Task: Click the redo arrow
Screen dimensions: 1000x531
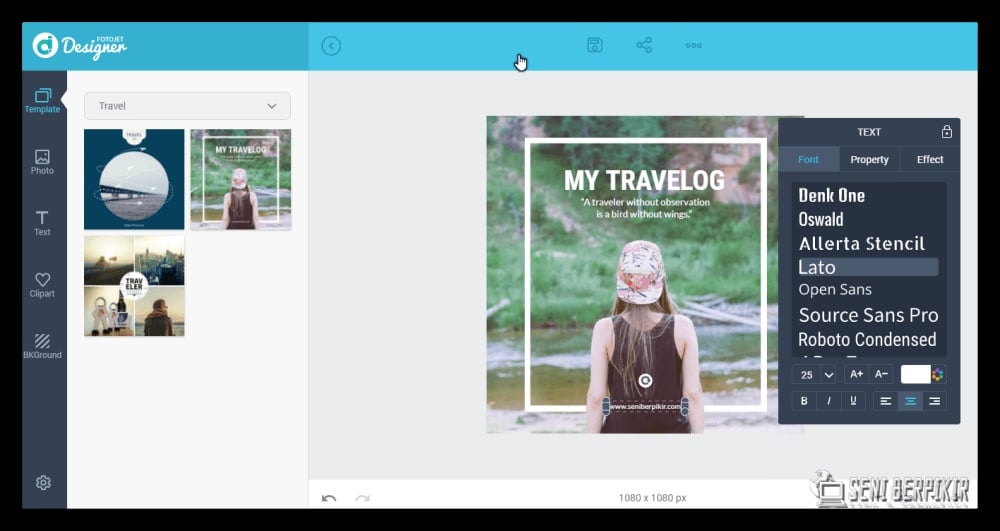Action: (362, 498)
